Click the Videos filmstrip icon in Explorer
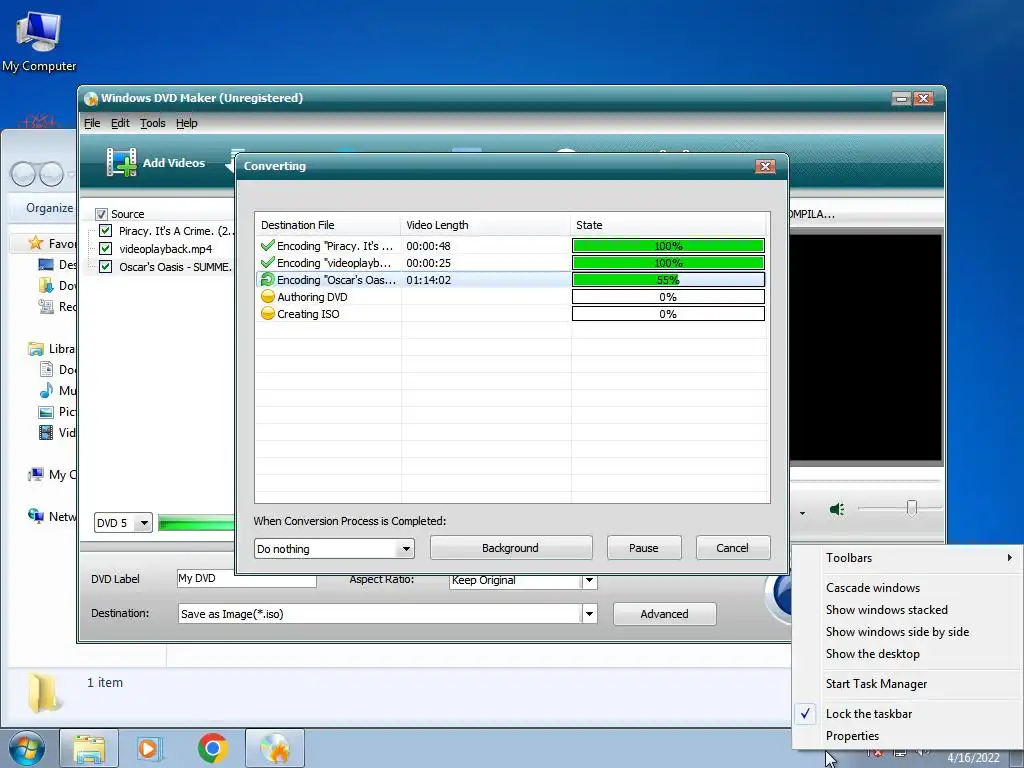The image size is (1024, 768). tap(46, 432)
